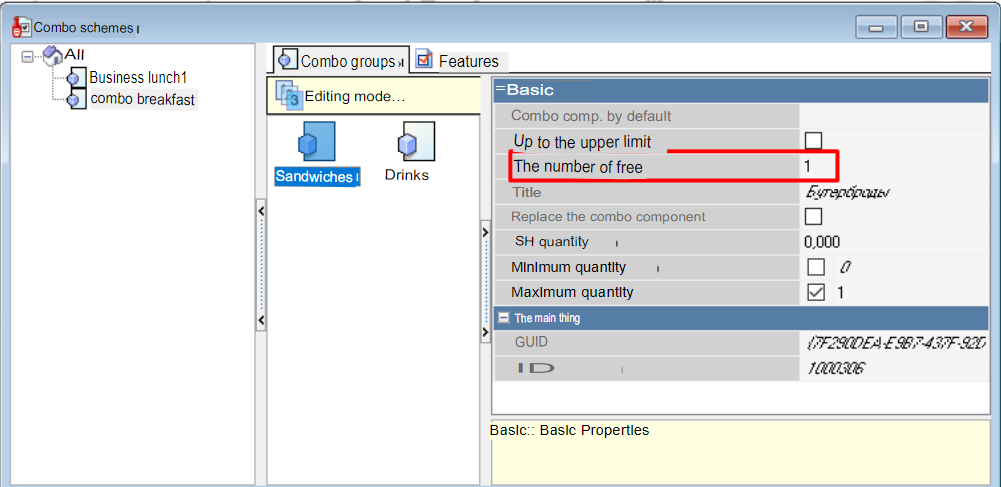The image size is (1001, 487).
Task: Check the Minimum quantity checkbox
Action: point(816,267)
